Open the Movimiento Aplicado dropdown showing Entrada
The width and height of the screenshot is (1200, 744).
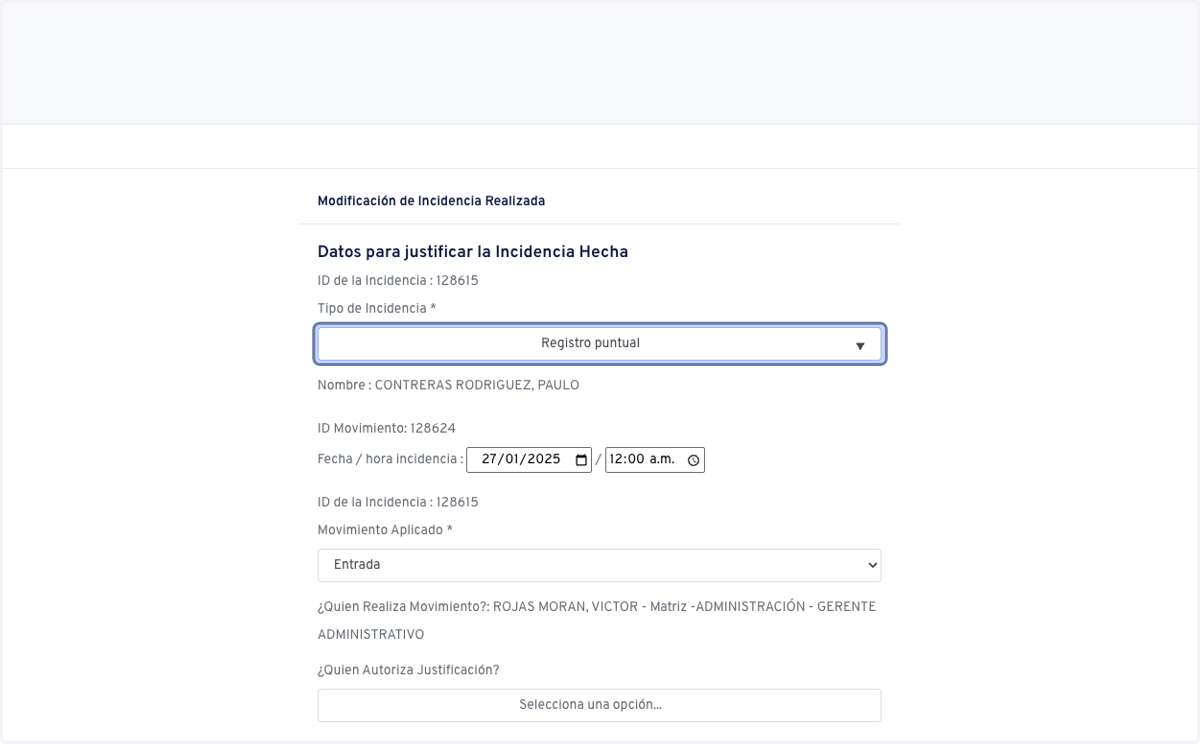[599, 565]
